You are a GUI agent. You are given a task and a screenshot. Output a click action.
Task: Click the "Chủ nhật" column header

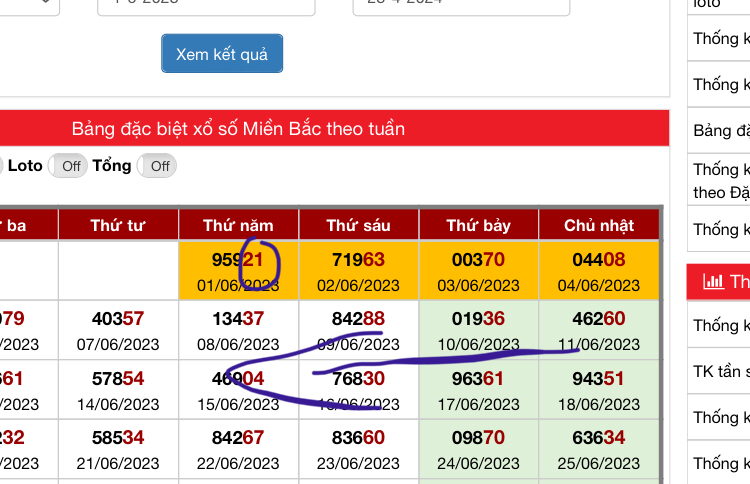(x=599, y=226)
